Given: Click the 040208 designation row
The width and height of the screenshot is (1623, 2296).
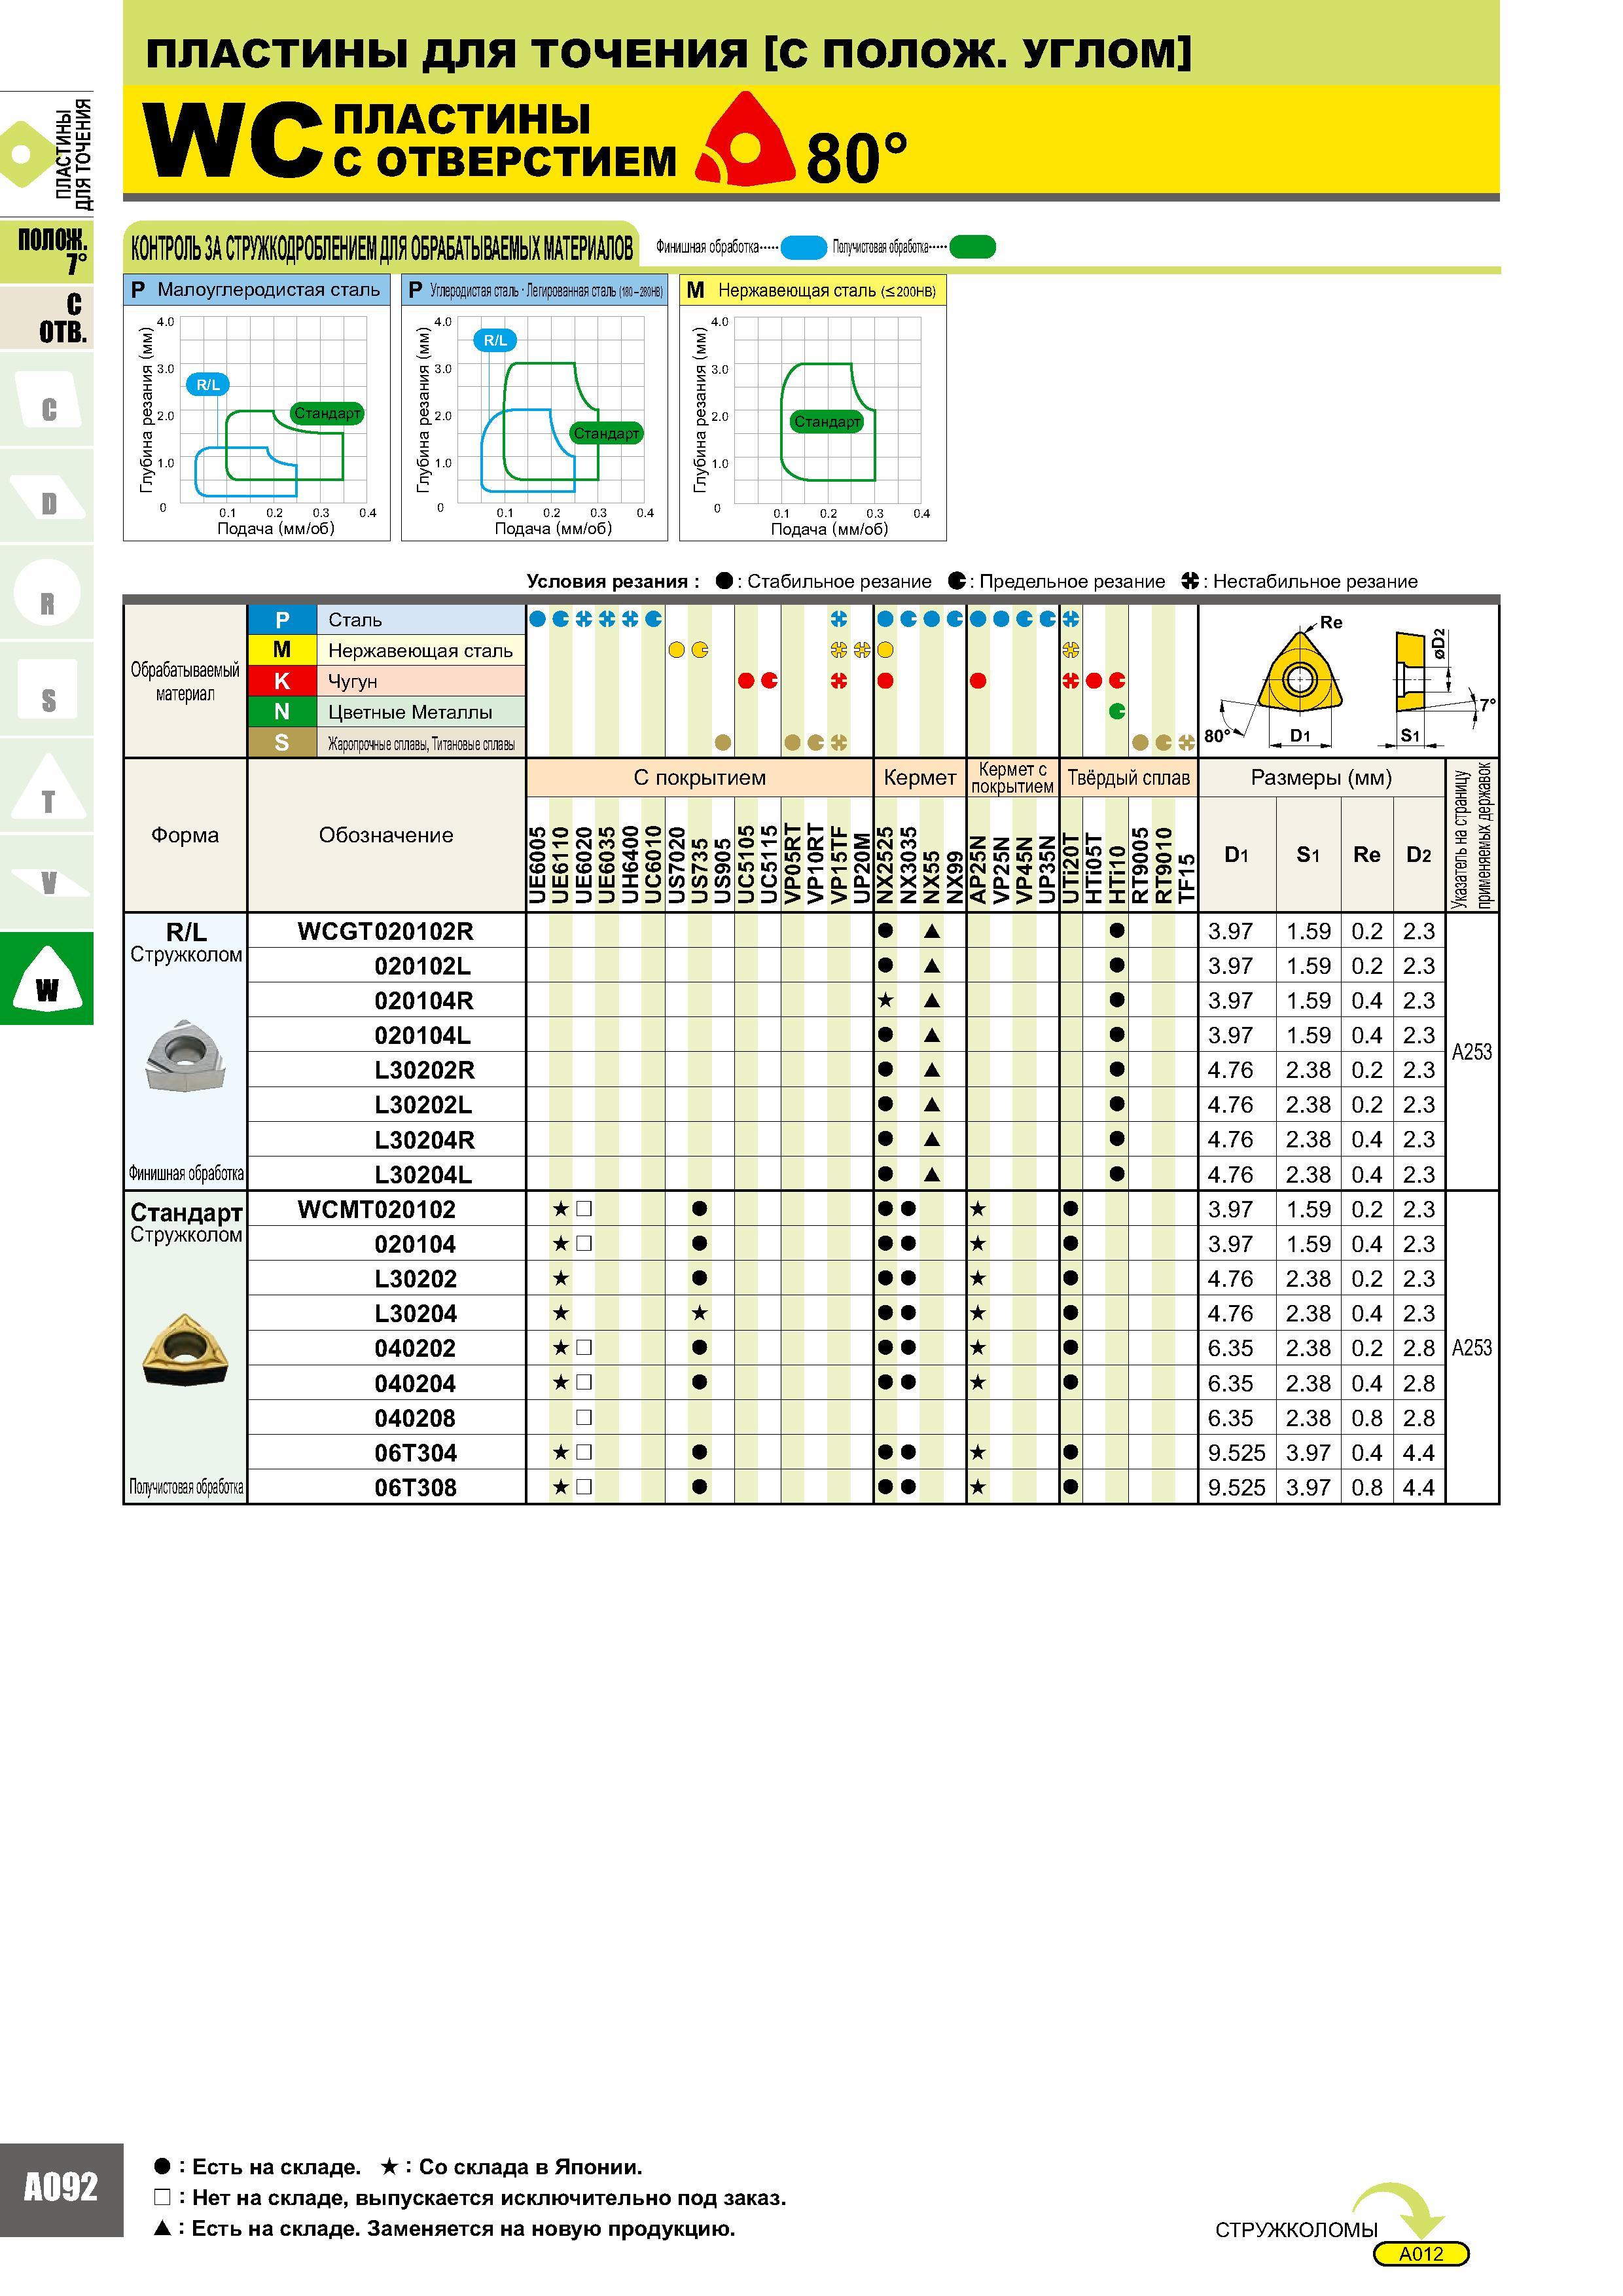Looking at the screenshot, I should click(386, 1418).
